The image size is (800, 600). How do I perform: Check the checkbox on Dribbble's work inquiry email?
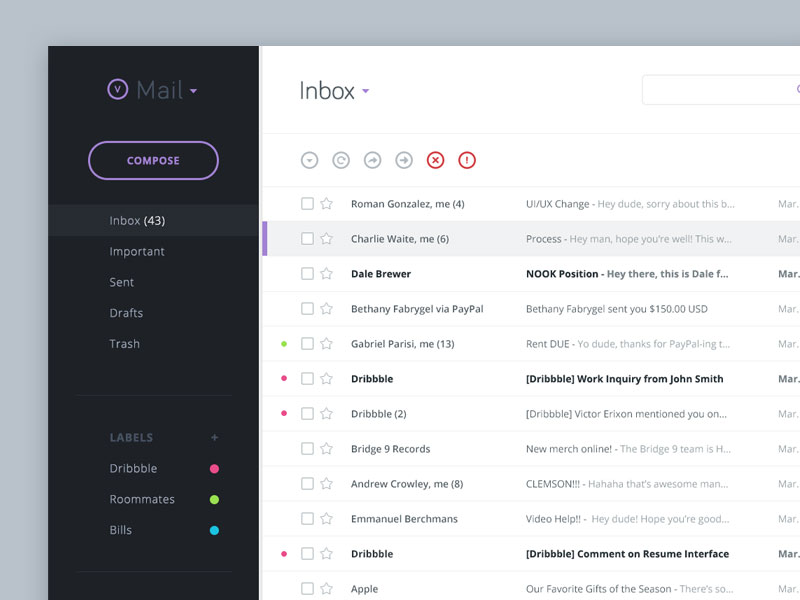coord(307,378)
